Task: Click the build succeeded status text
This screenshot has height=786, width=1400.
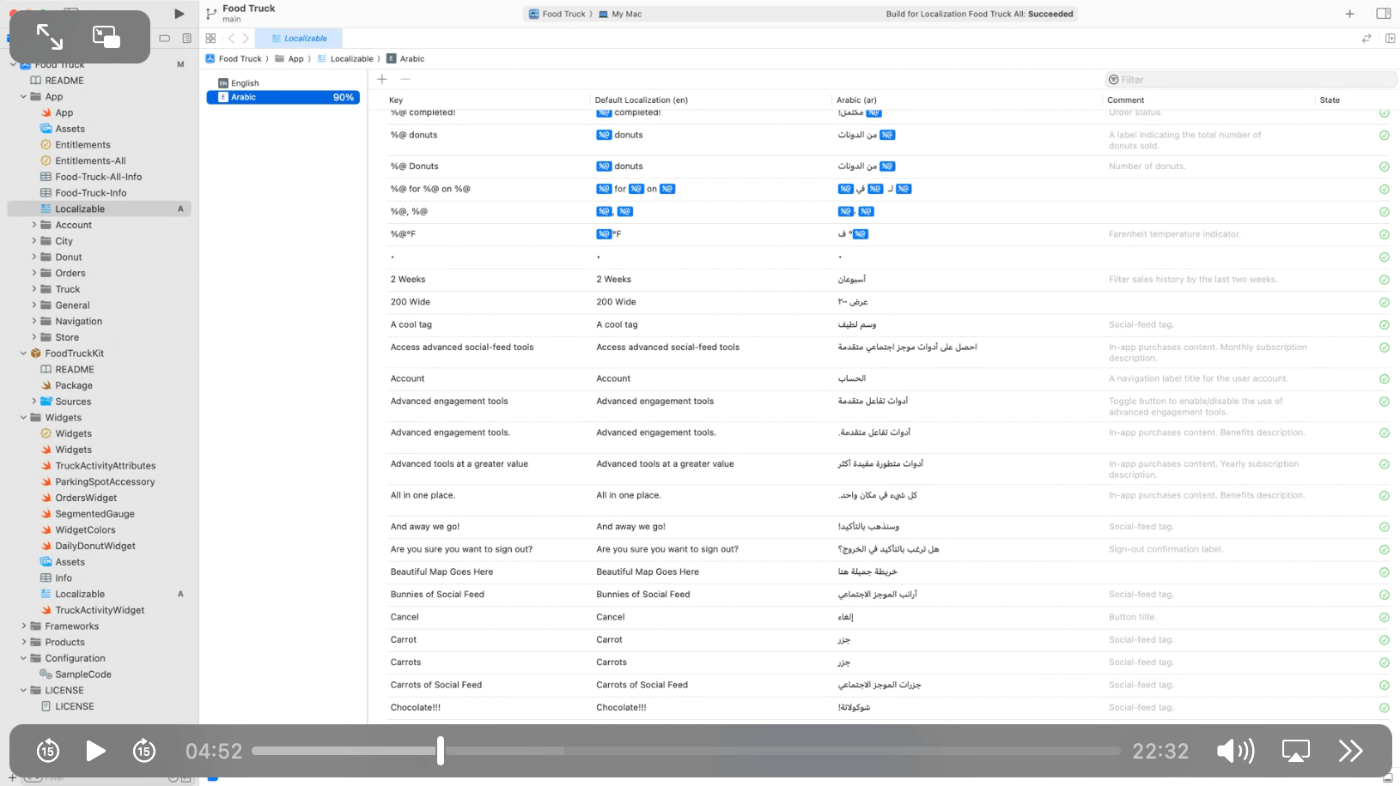Action: [x=980, y=14]
